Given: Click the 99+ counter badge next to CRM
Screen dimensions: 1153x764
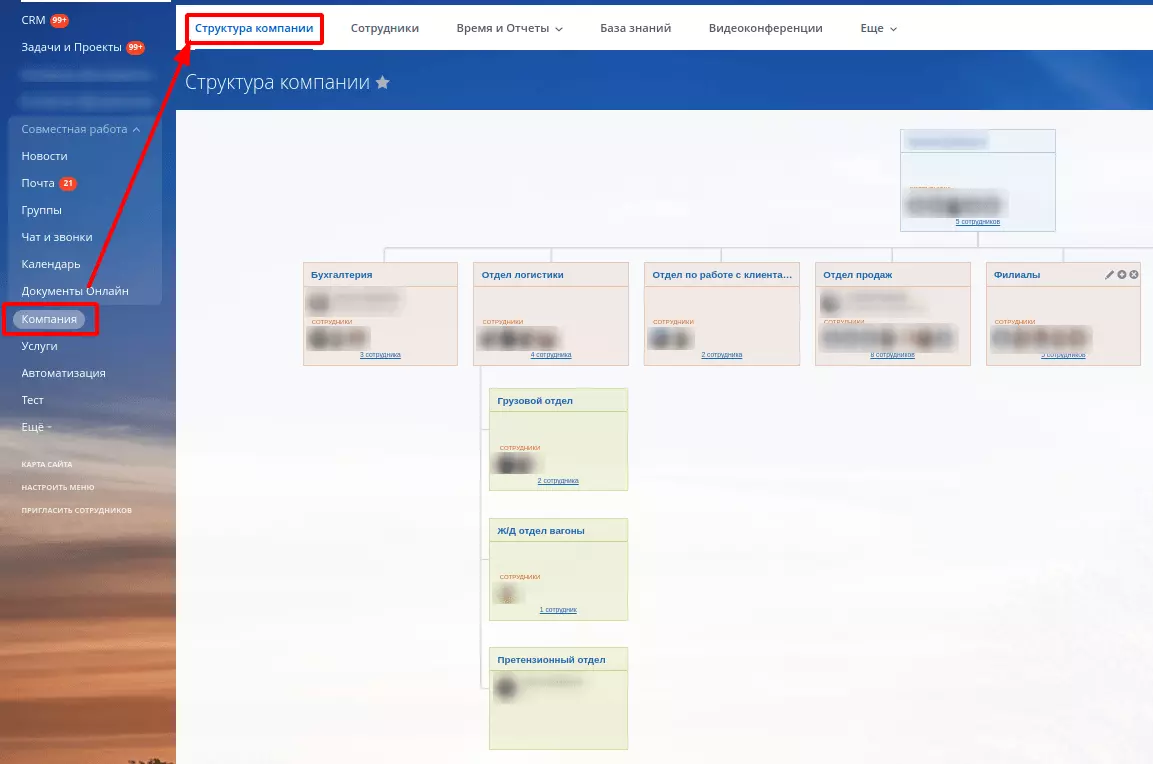Looking at the screenshot, I should click(x=60, y=21).
